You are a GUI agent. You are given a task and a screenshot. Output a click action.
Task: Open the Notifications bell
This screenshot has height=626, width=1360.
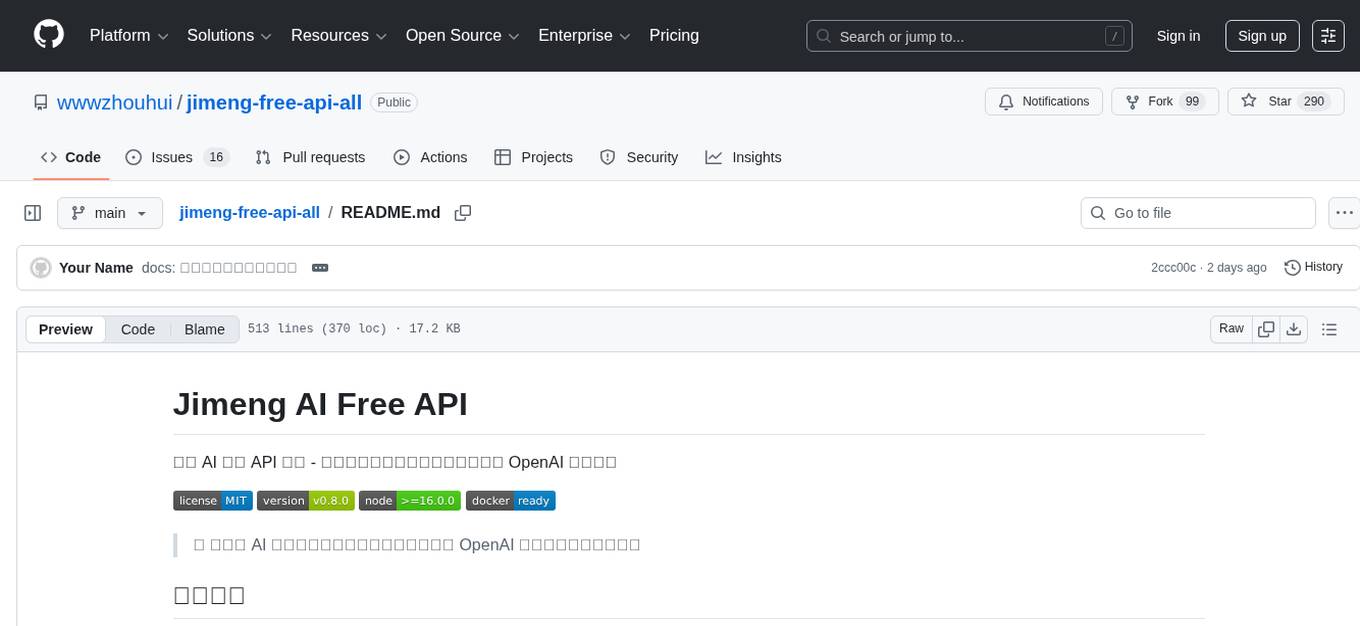(x=1043, y=101)
